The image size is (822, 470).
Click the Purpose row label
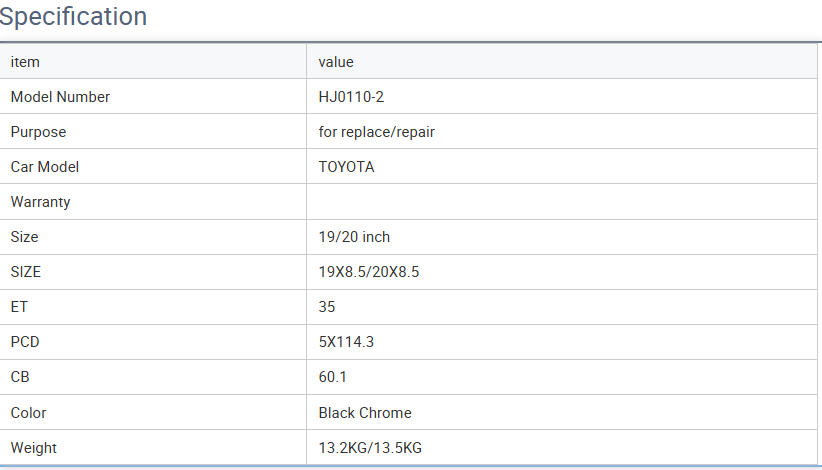[x=38, y=132]
